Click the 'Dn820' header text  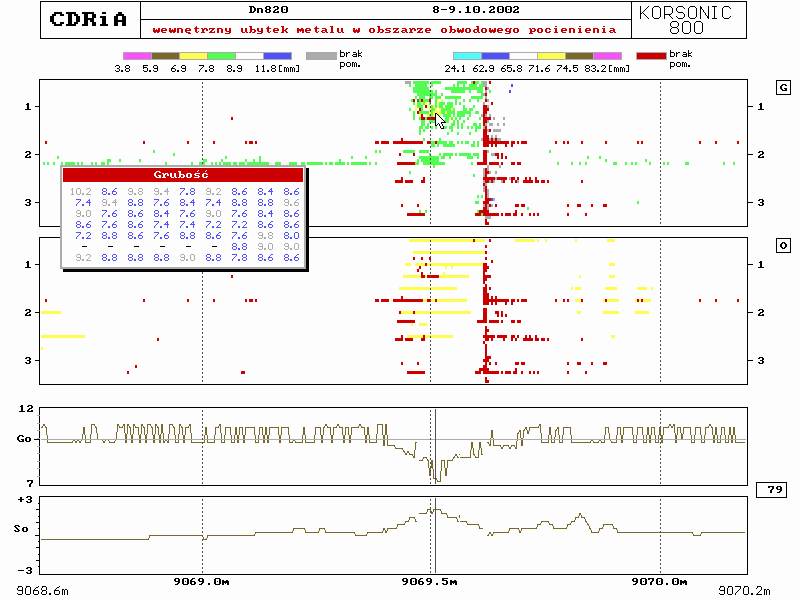pyautogui.click(x=268, y=10)
